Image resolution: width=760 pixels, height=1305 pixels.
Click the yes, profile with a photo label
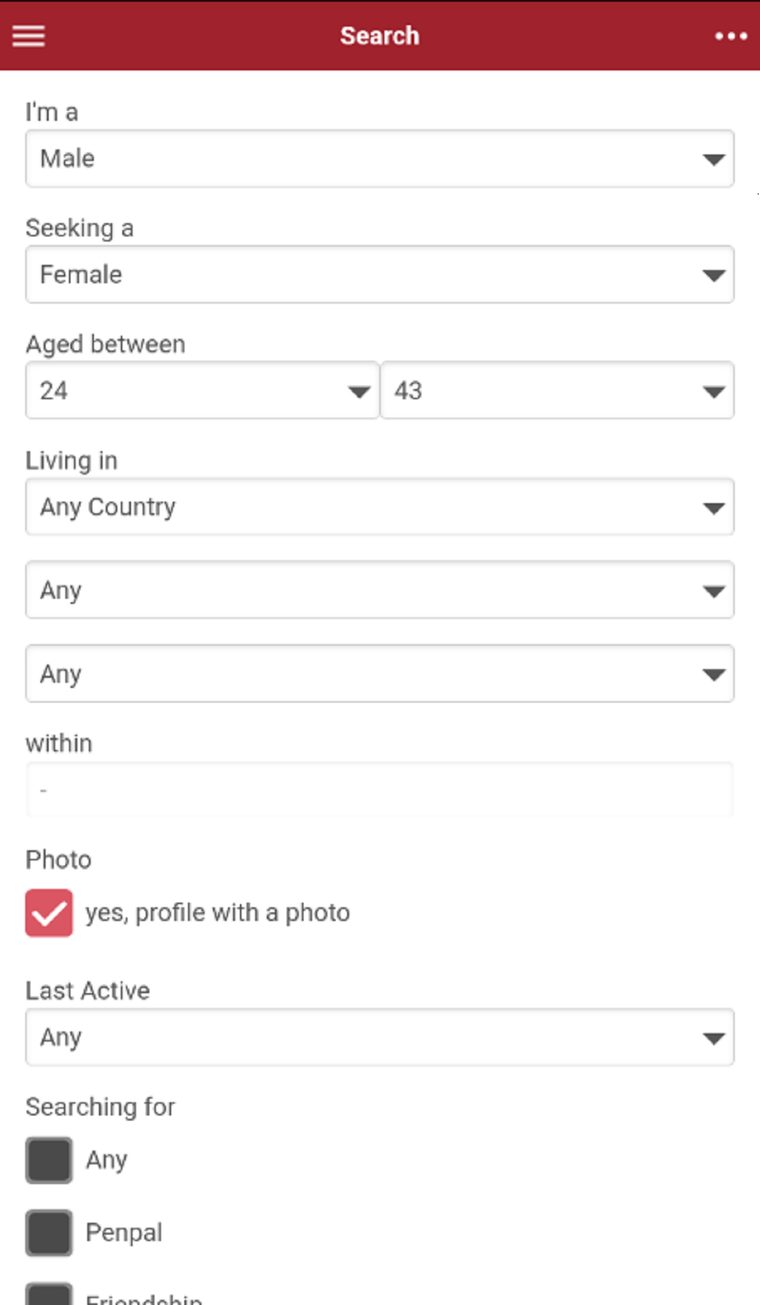pos(218,913)
